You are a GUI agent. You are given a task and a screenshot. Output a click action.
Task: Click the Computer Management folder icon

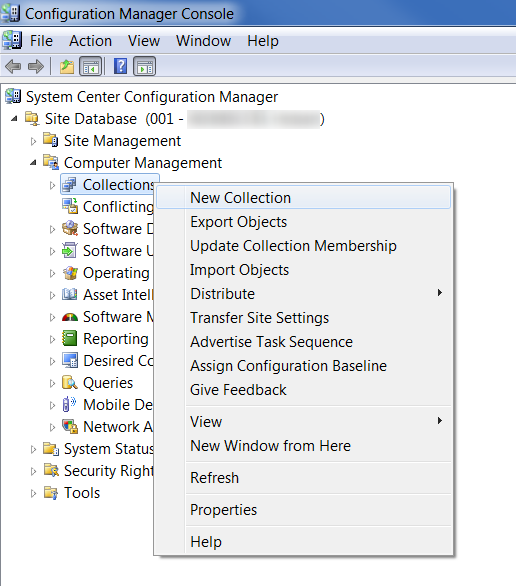tap(51, 162)
